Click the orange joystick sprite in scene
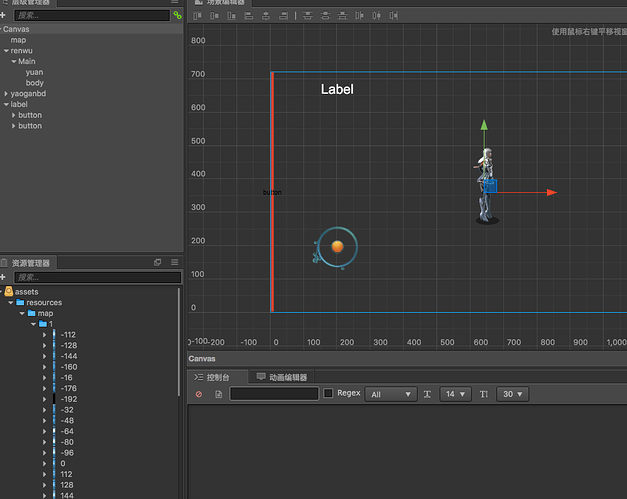The height and width of the screenshot is (499, 627). point(337,246)
